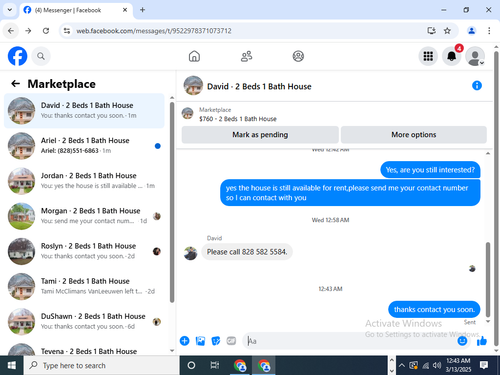Click the message 'Please call 828 582 5584.'
Viewport: 500px width, 375px height.
[247, 252]
